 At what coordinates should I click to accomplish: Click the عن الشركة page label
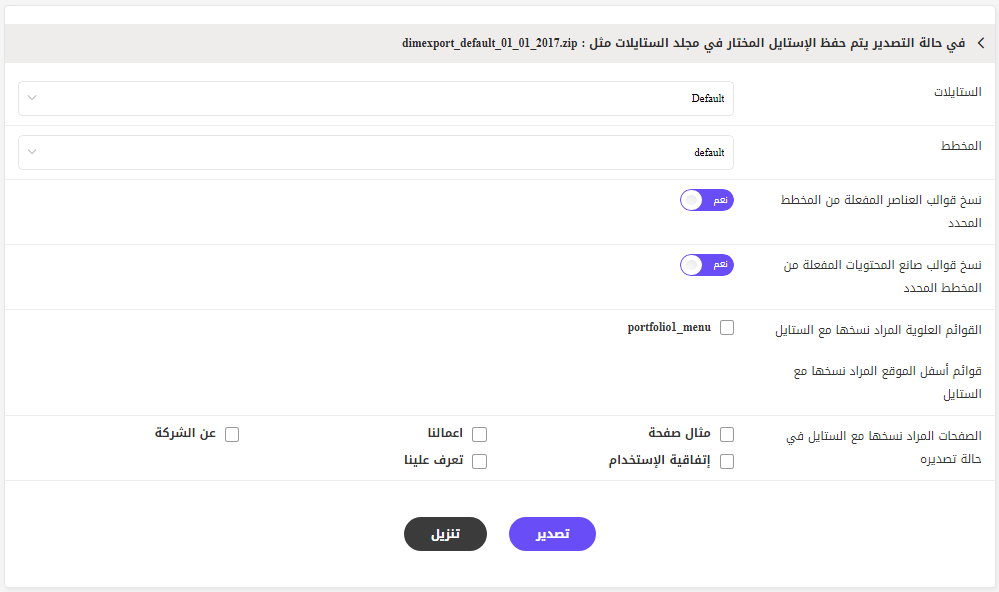click(x=185, y=433)
